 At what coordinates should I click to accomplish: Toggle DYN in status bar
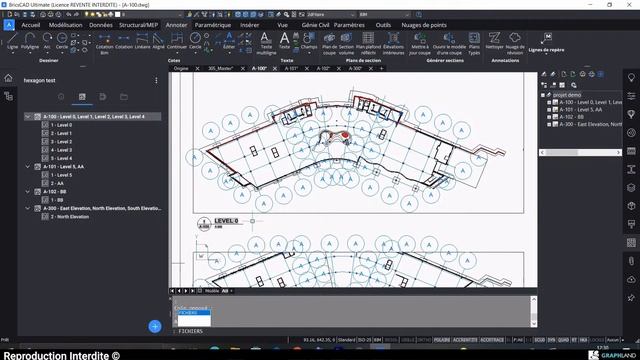pyautogui.click(x=551, y=340)
